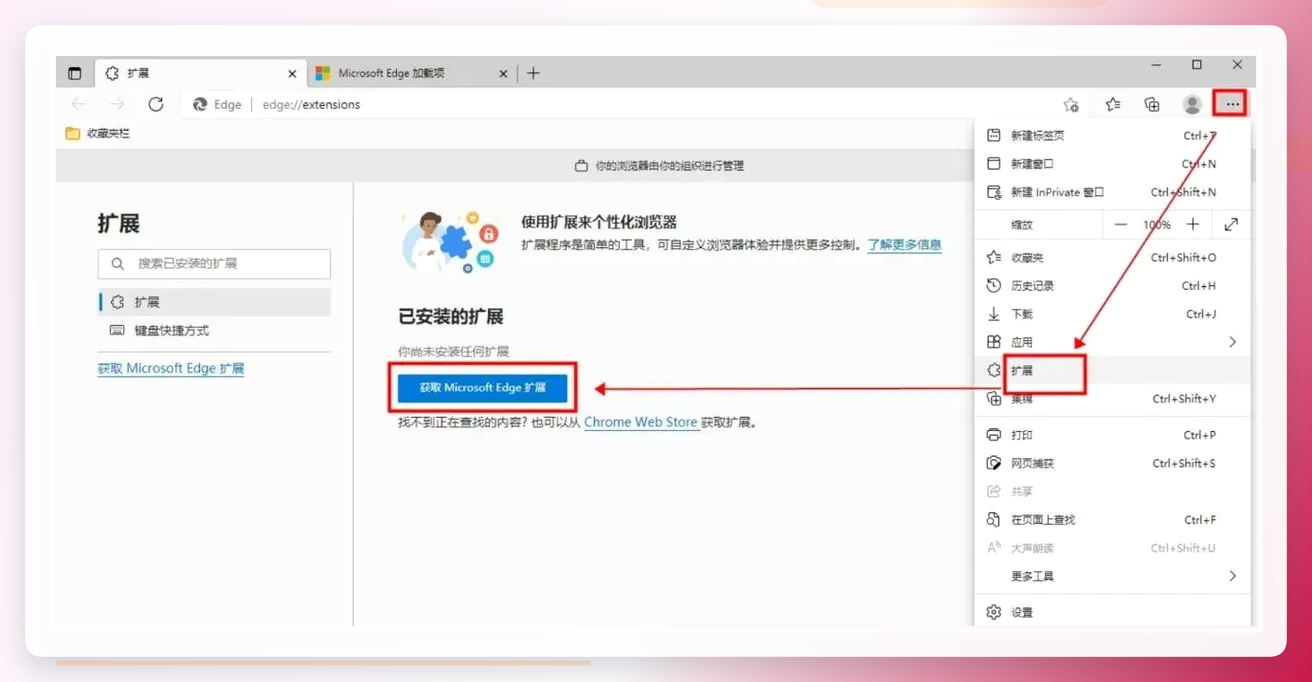This screenshot has height=682, width=1312.
Task: Open the tab actions menu icon
Action: click(74, 73)
